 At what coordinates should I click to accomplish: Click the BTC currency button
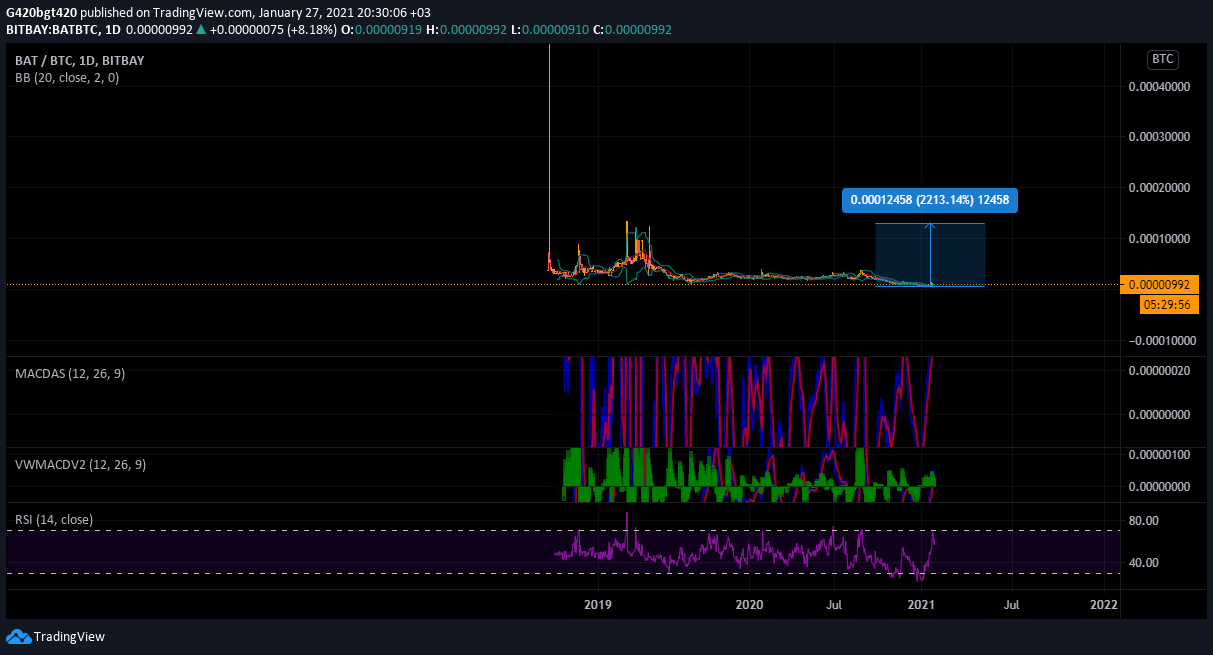pyautogui.click(x=1162, y=59)
